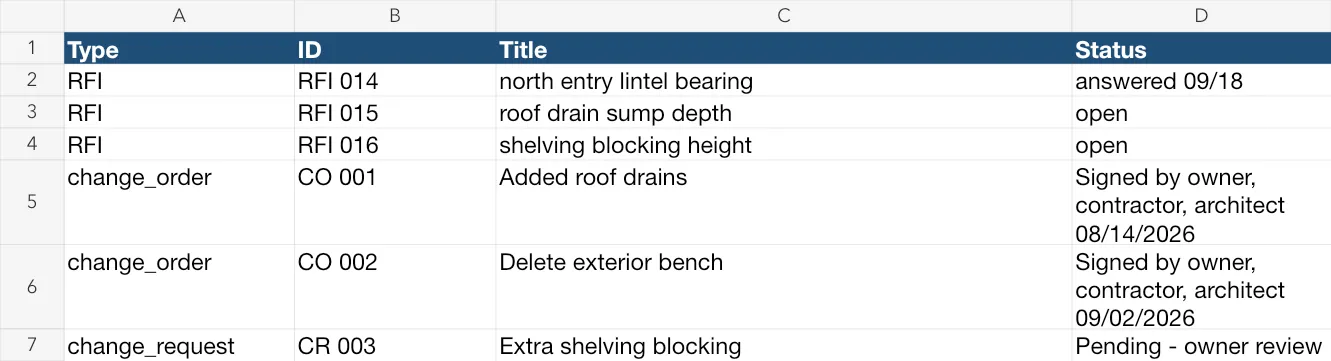Select column D header

coord(1201,16)
